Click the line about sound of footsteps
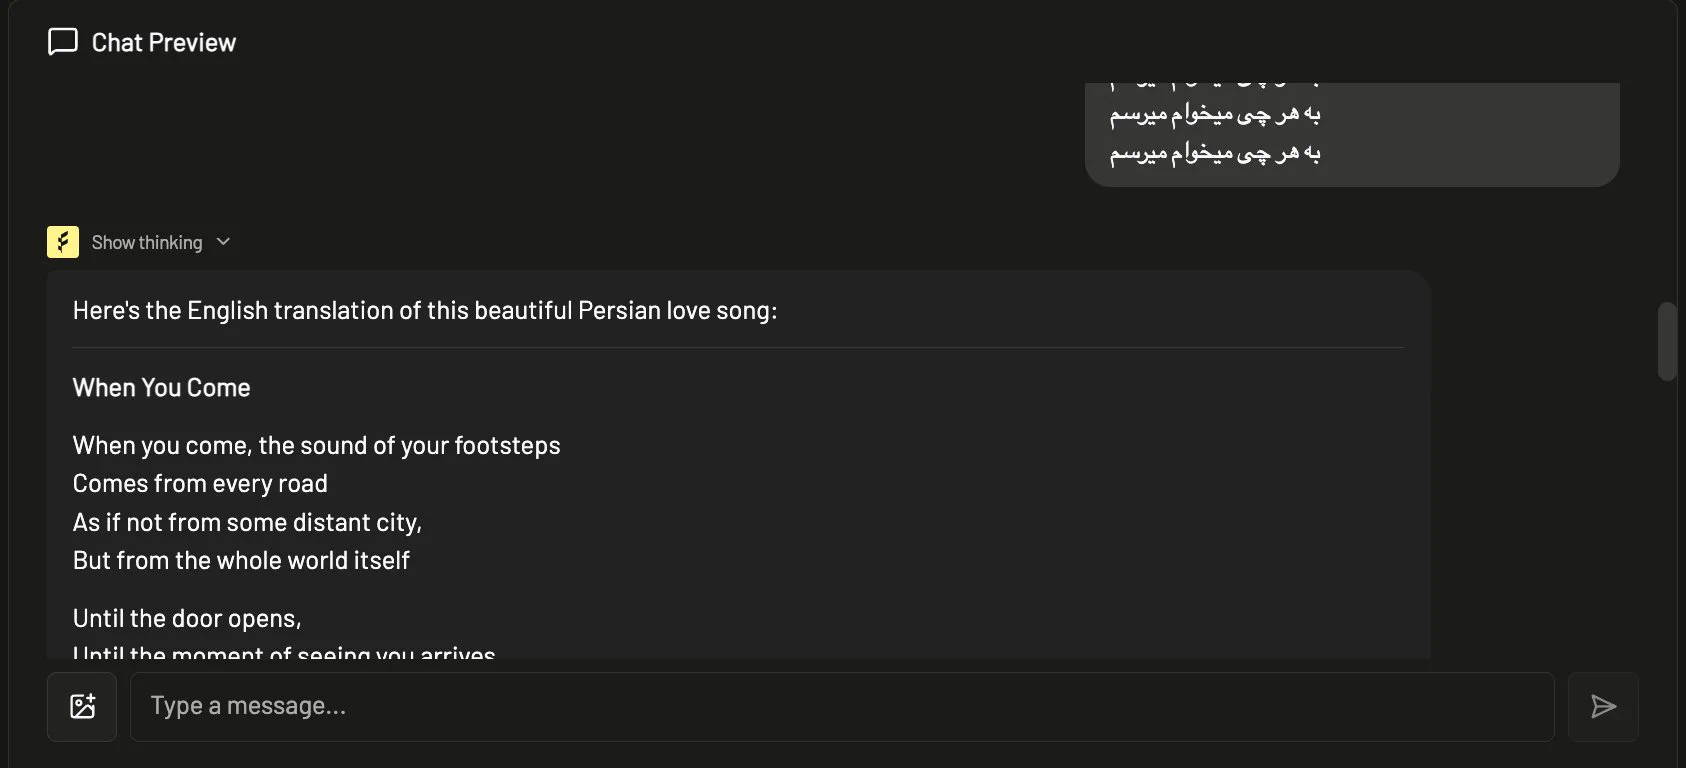Viewport: 1686px width, 768px height. [x=317, y=445]
